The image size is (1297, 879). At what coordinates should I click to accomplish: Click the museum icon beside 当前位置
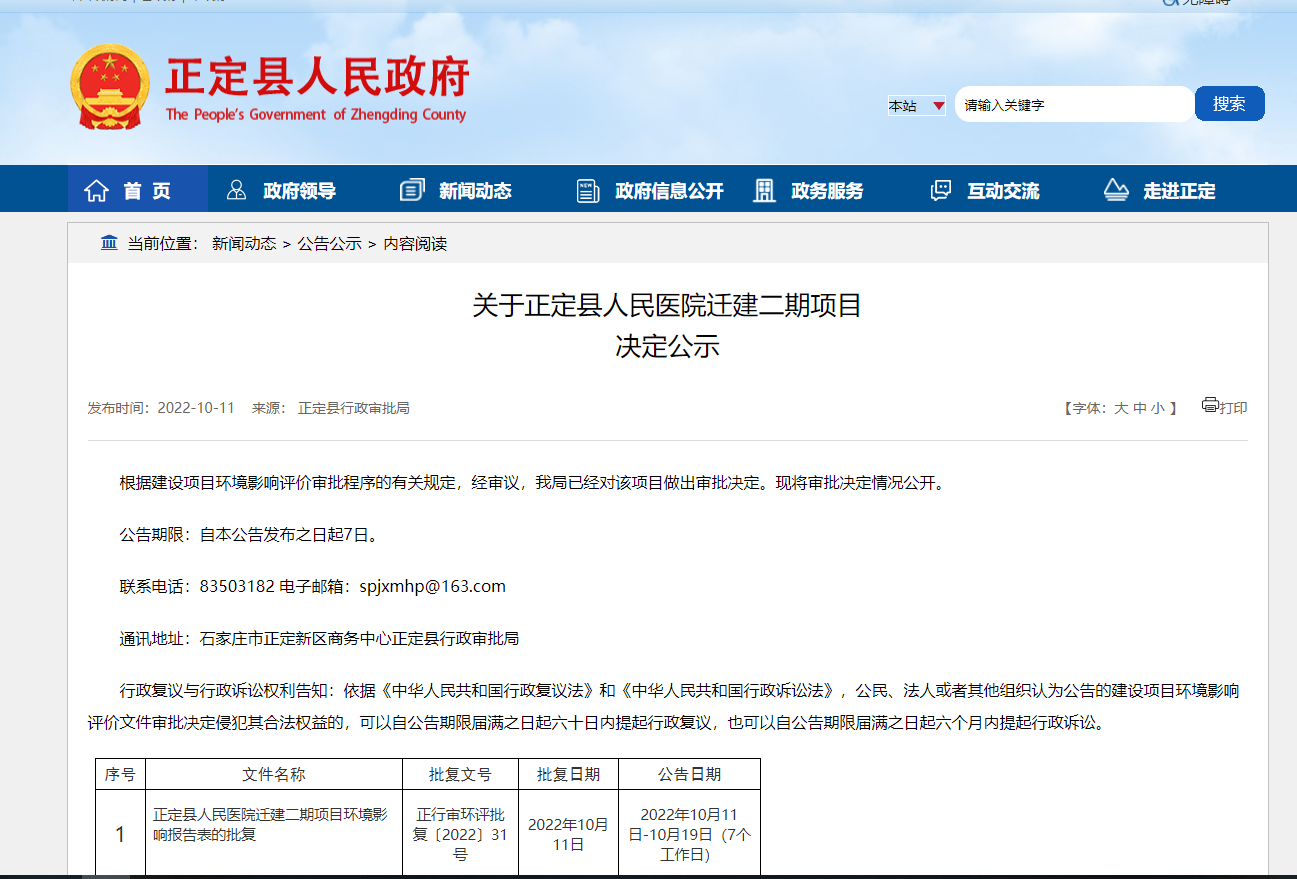tap(109, 243)
